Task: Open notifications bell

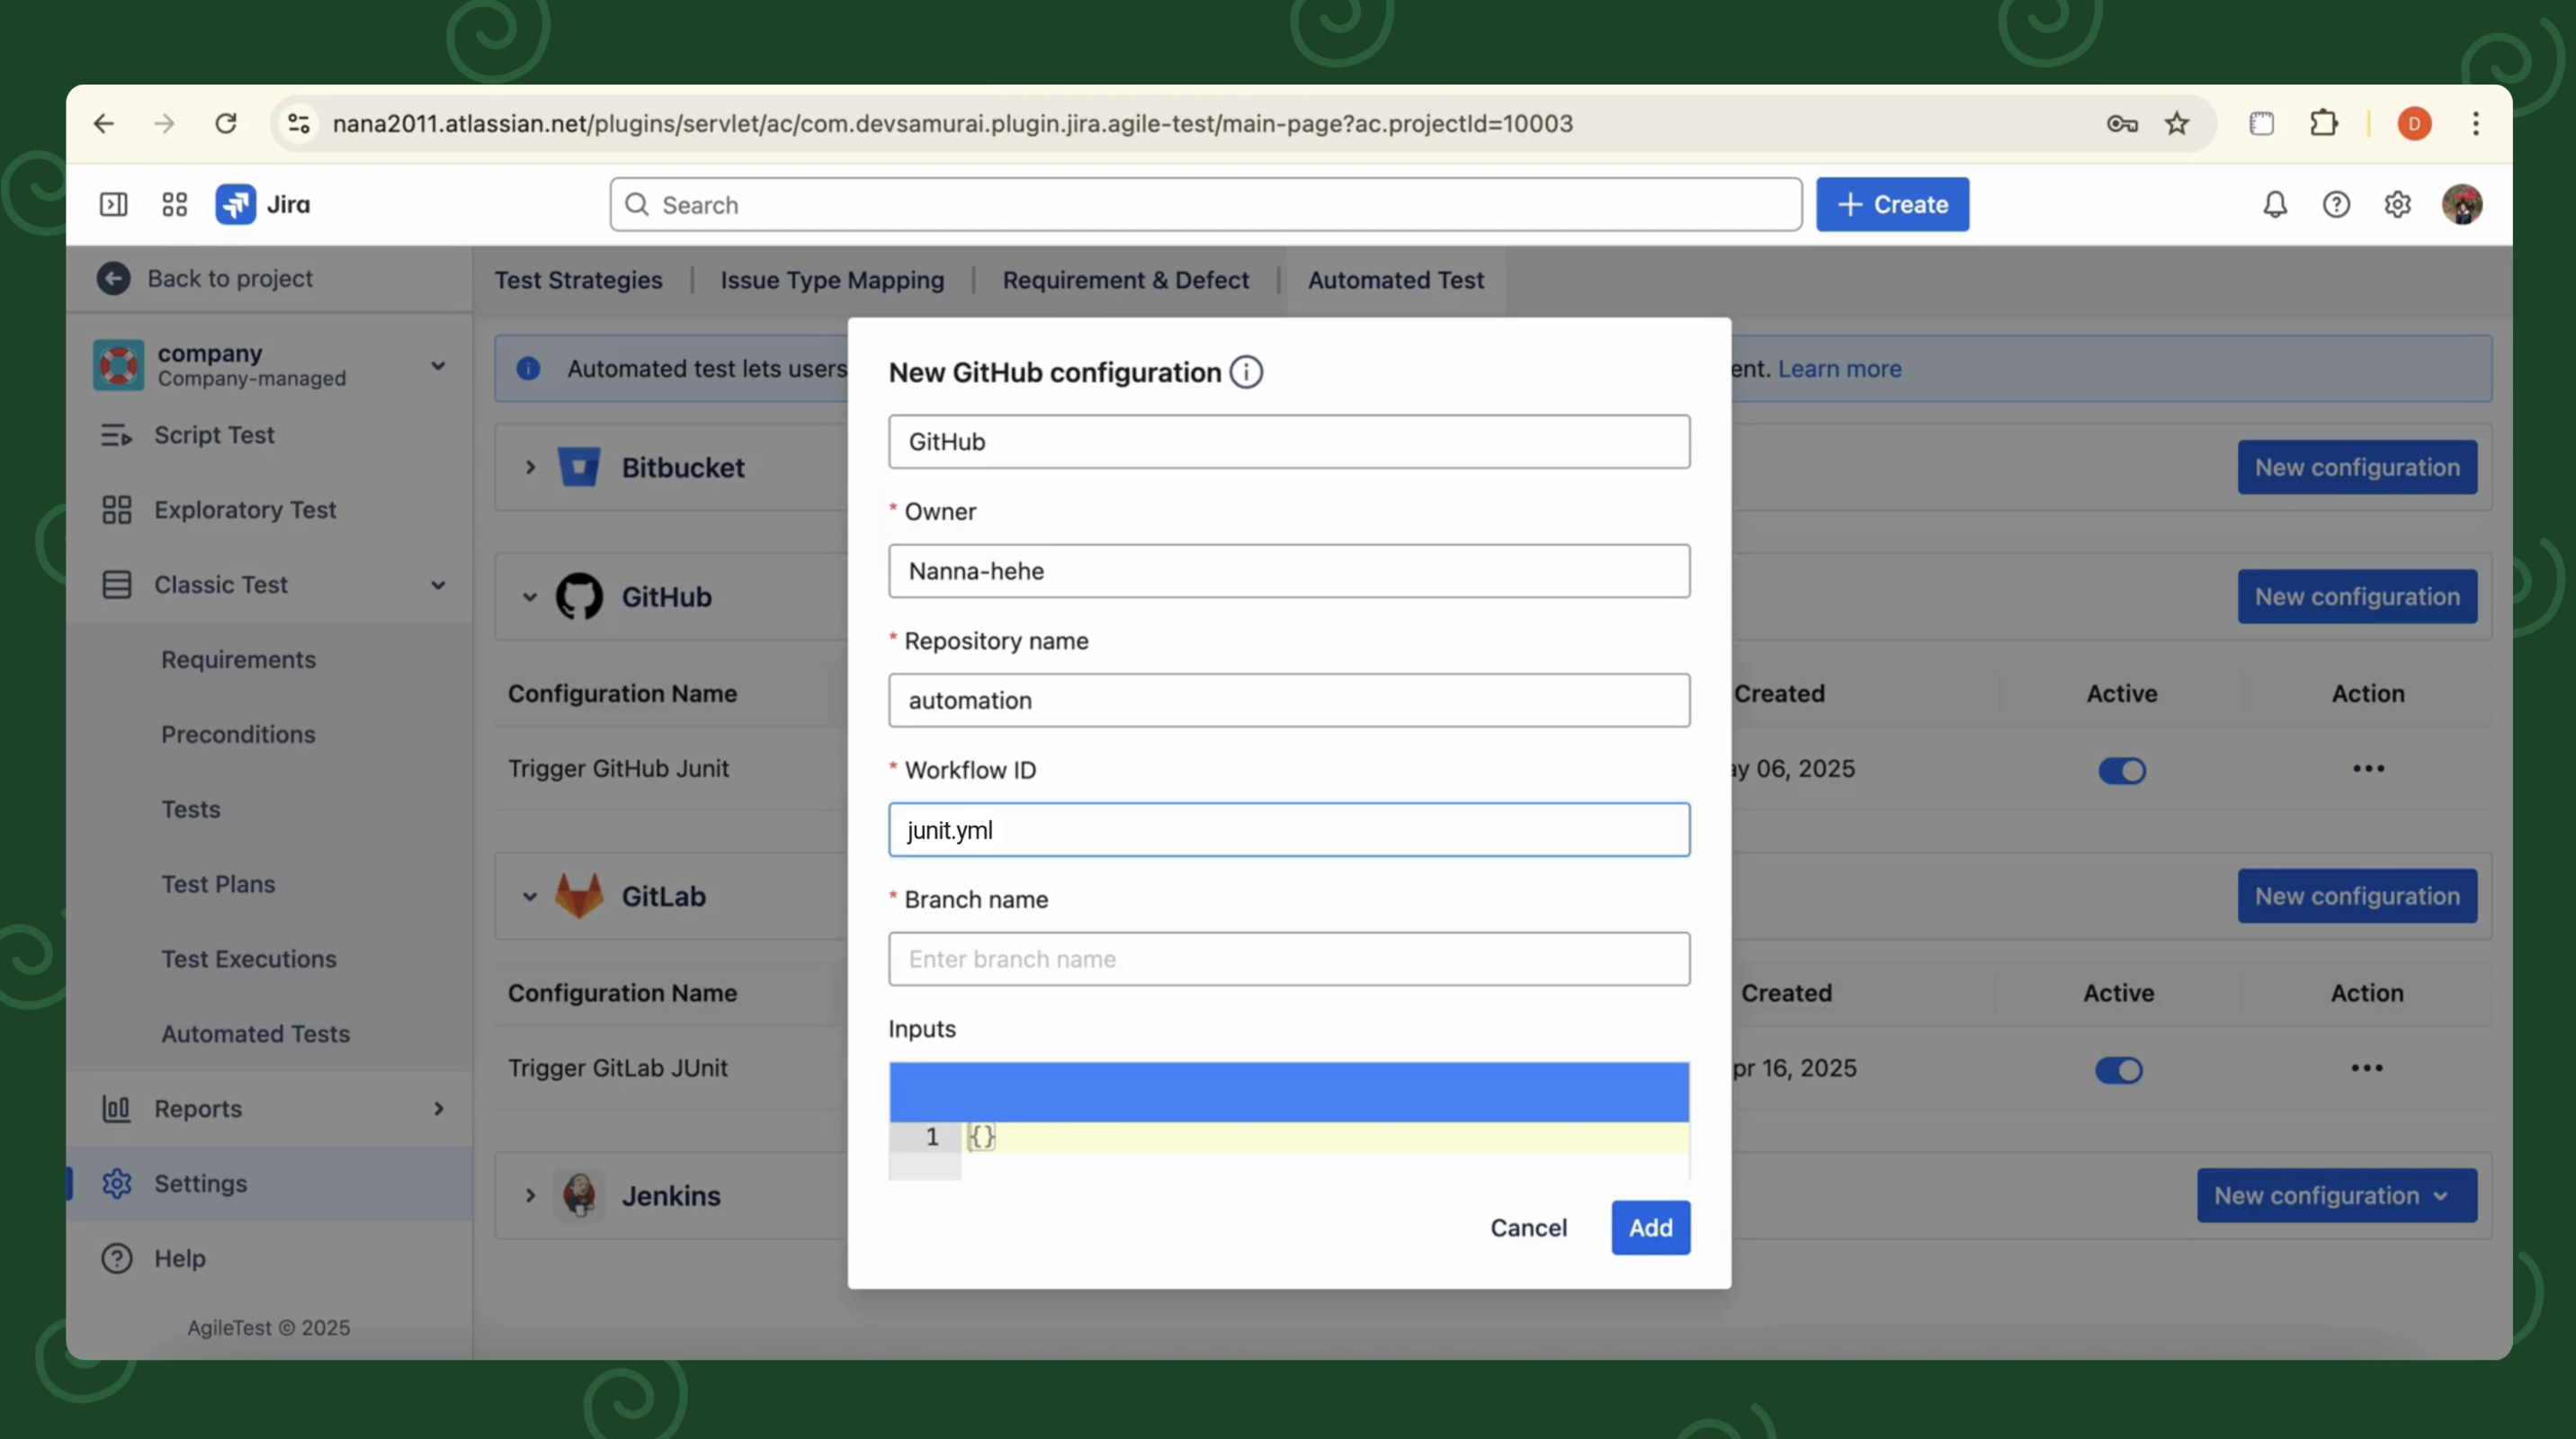Action: (x=2274, y=204)
